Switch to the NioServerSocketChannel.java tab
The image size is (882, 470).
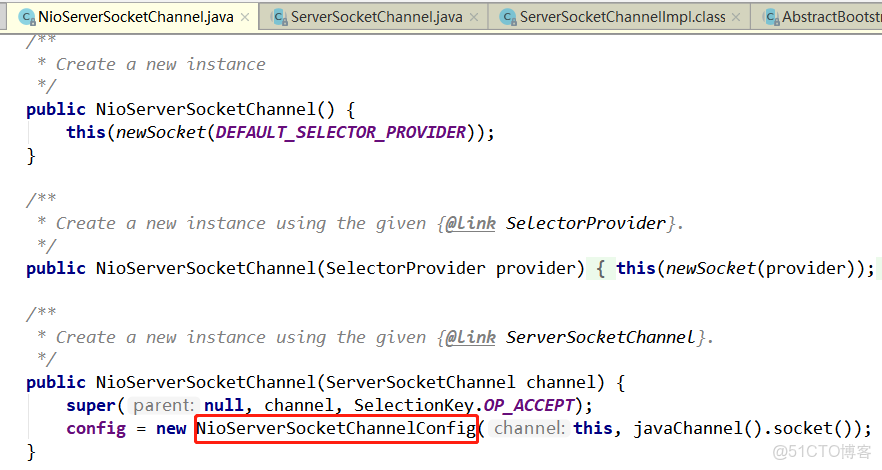click(132, 17)
